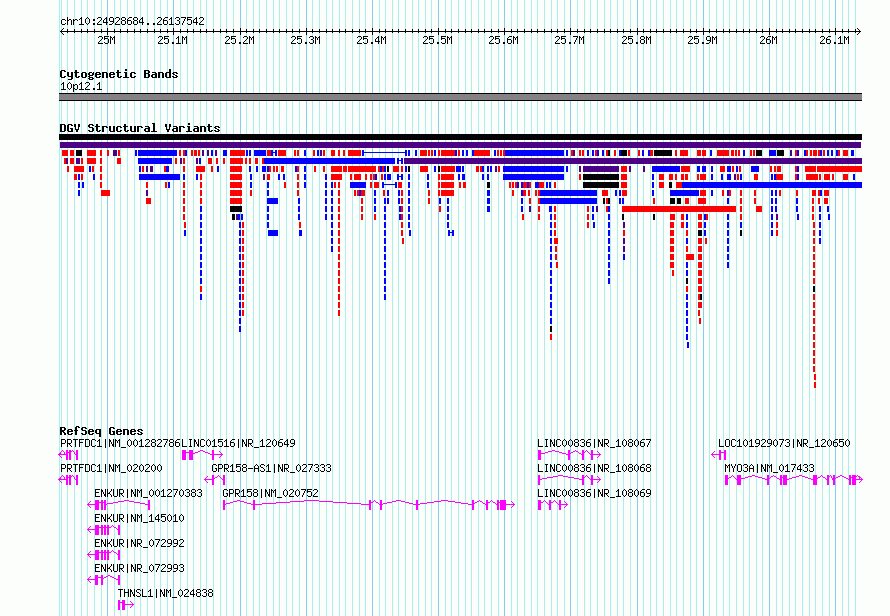Viewport: 890px width, 616px height.
Task: Select the 26.1M ruler label
Action: pos(834,40)
